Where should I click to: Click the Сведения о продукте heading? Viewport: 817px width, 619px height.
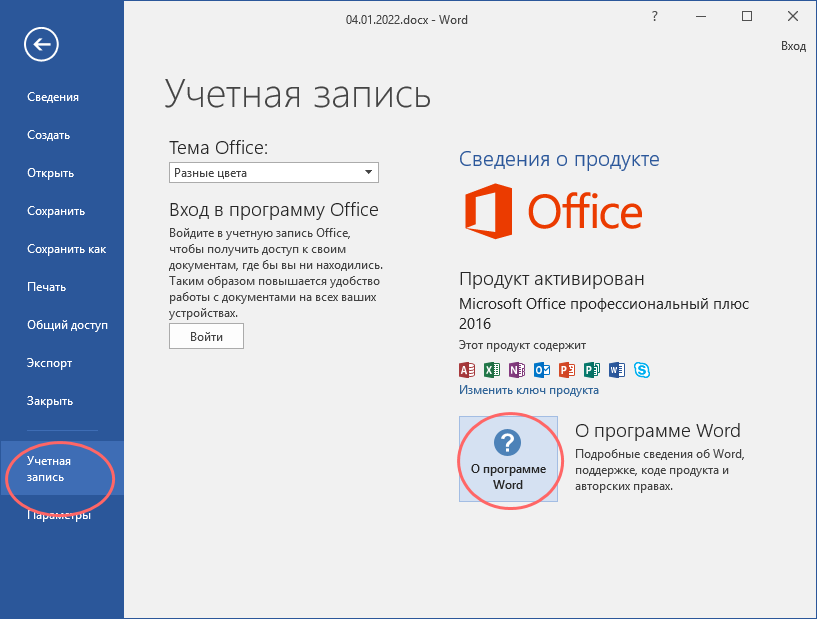pos(559,159)
